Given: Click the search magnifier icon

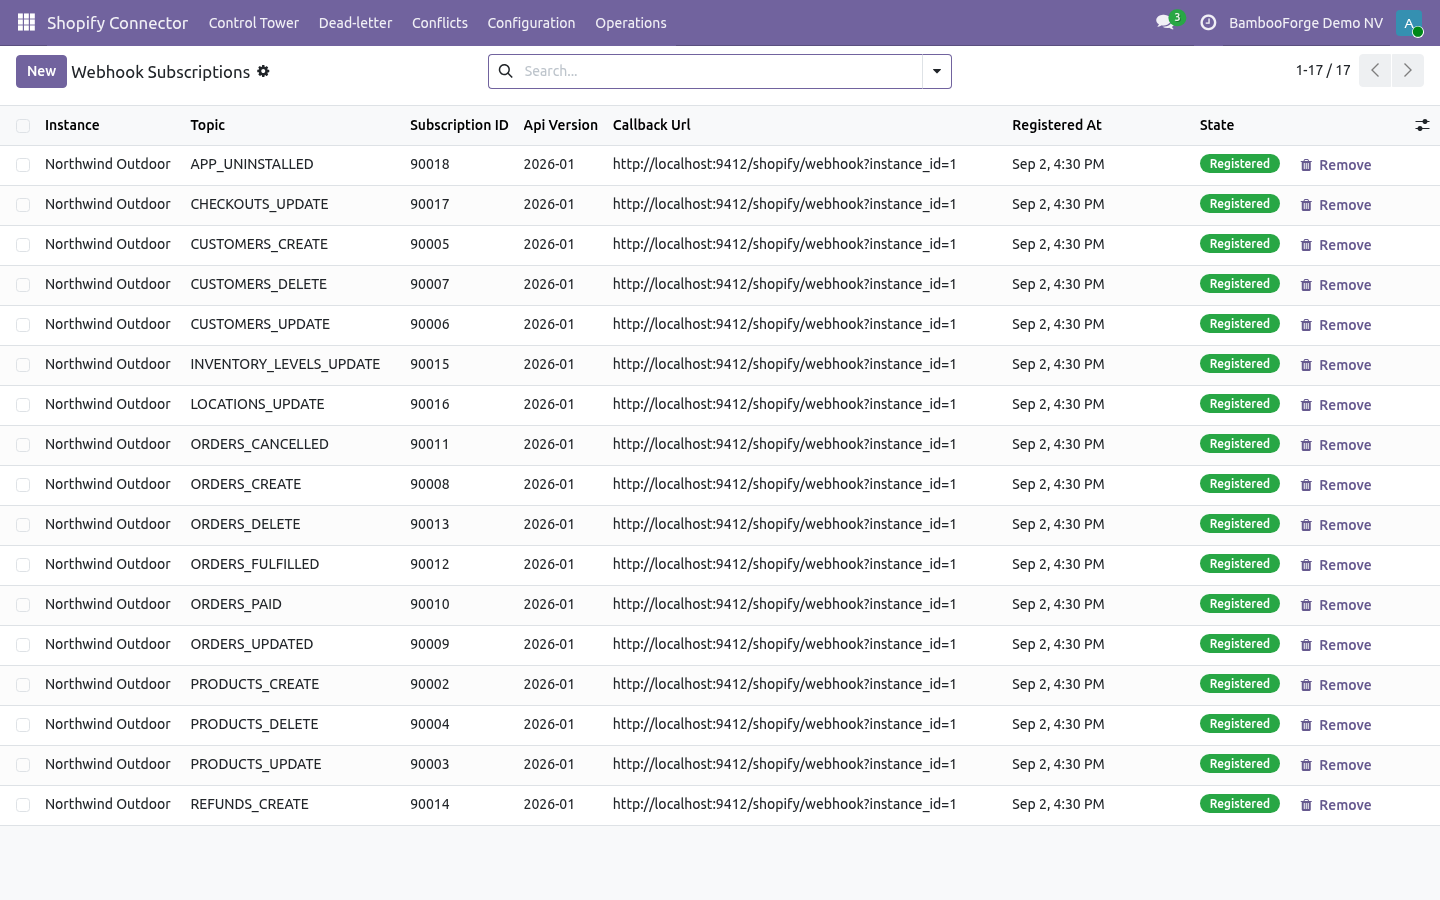Looking at the screenshot, I should [506, 71].
